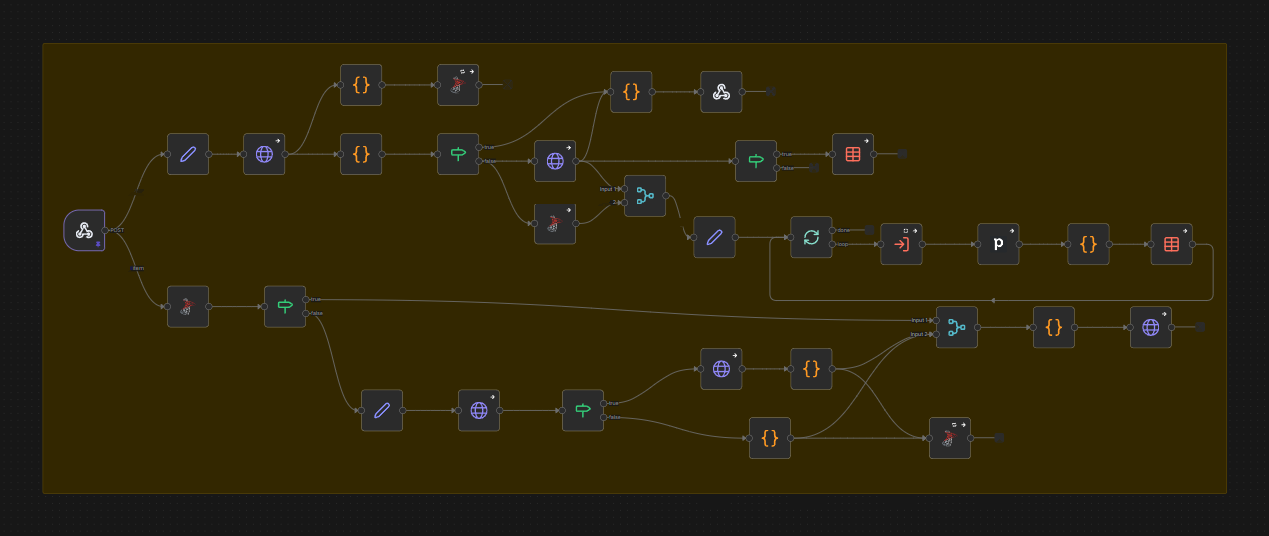Select the Webhook trigger node labeled POST
The width and height of the screenshot is (1269, 536).
(x=84, y=230)
